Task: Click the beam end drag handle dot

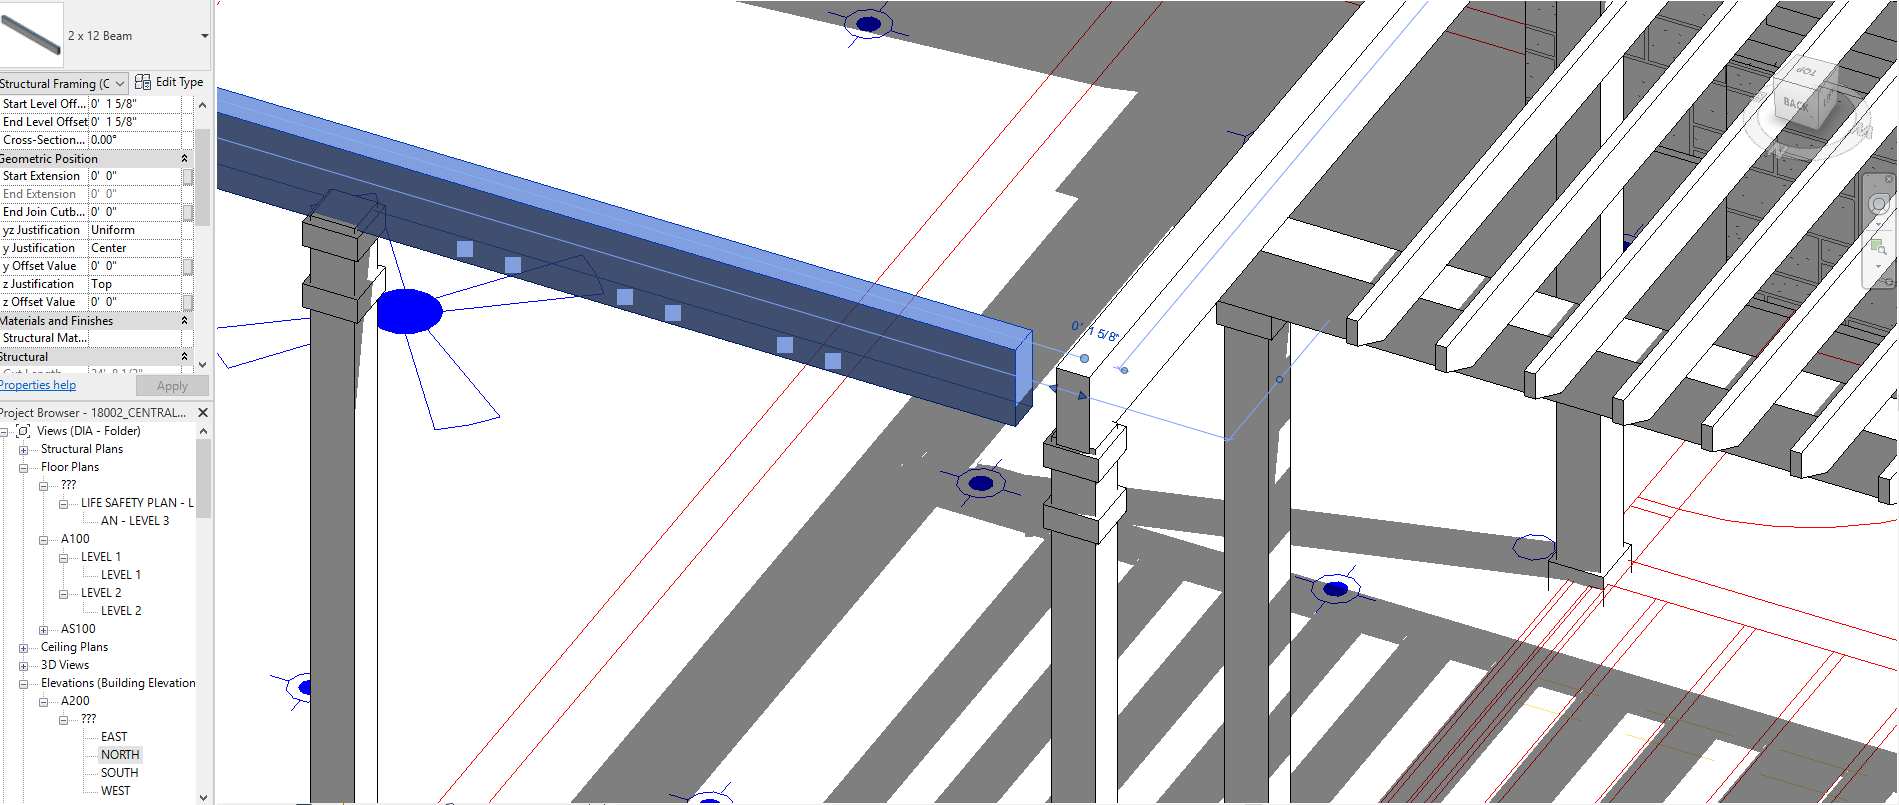Action: (x=1084, y=358)
